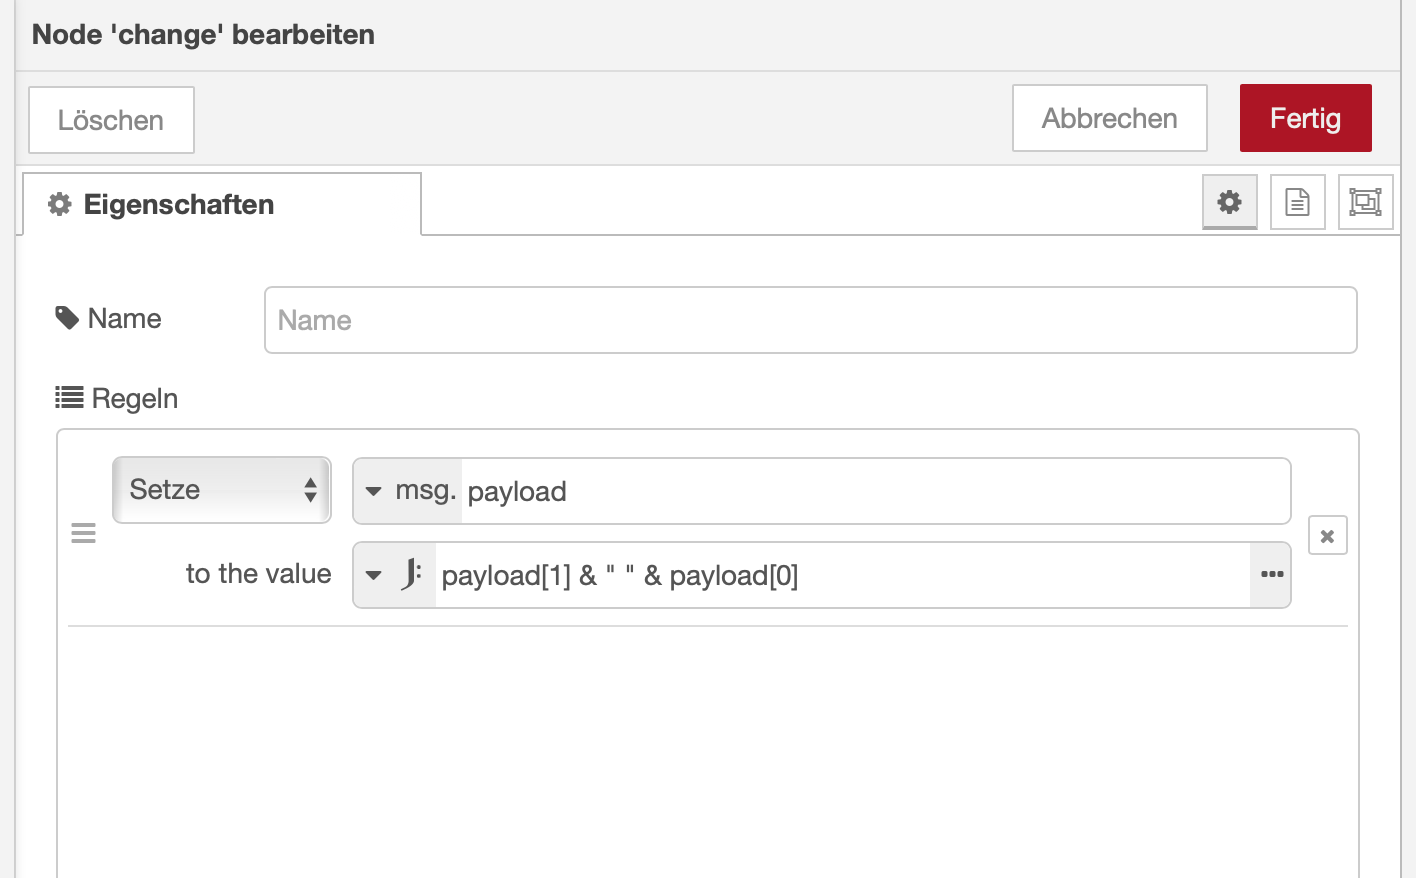This screenshot has width=1416, height=878.
Task: Open the expression editor with three dots
Action: point(1271,575)
